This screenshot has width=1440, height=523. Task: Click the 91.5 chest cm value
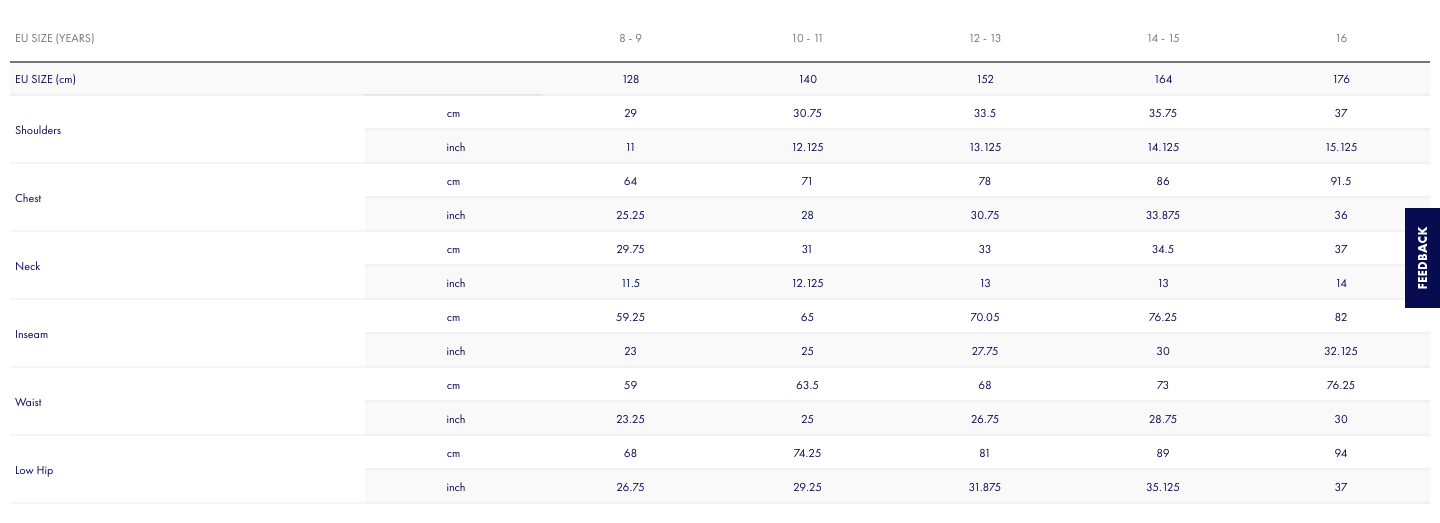pos(1341,181)
